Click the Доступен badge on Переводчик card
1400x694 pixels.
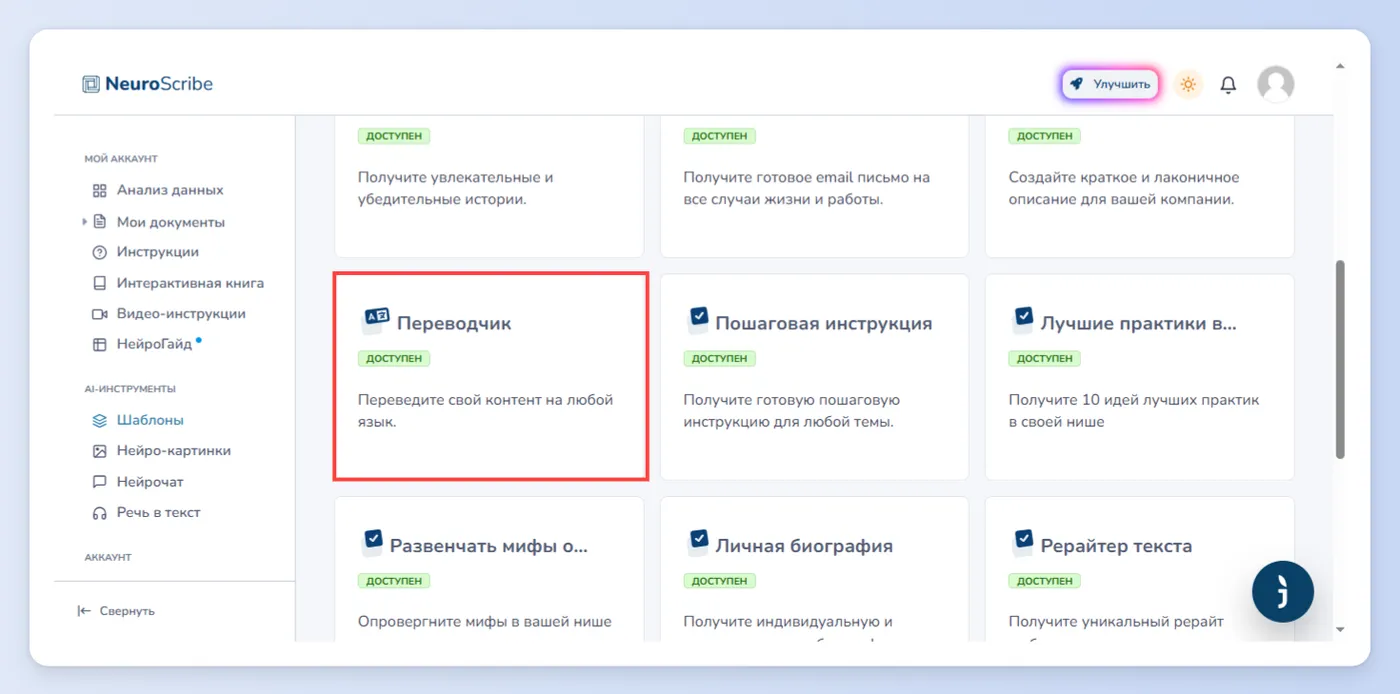(x=394, y=358)
